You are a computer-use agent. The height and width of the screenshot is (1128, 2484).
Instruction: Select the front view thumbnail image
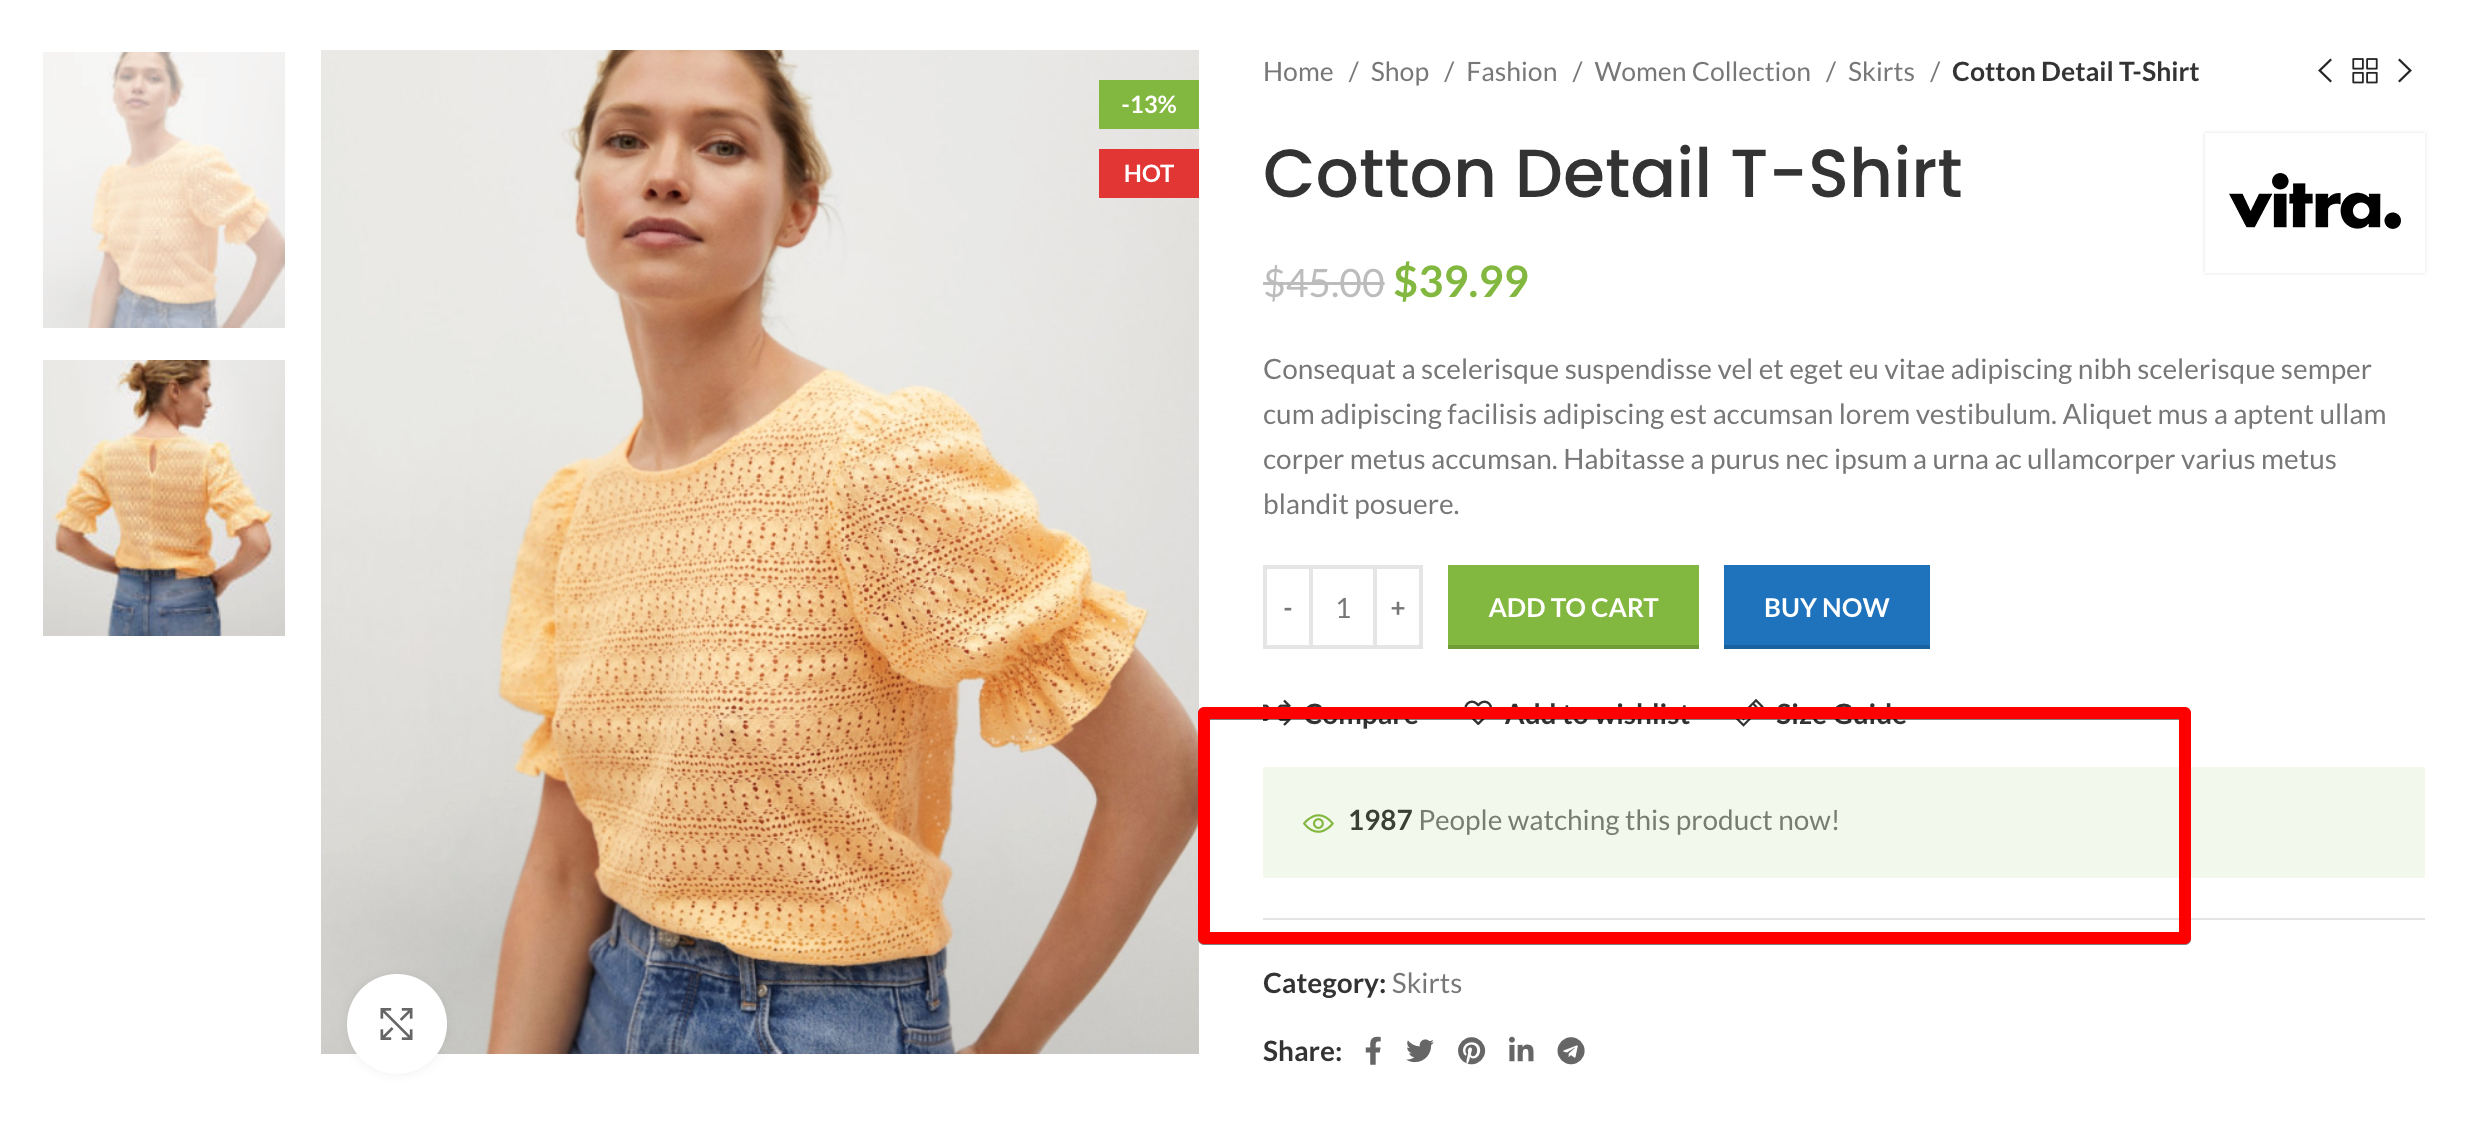pyautogui.click(x=164, y=190)
